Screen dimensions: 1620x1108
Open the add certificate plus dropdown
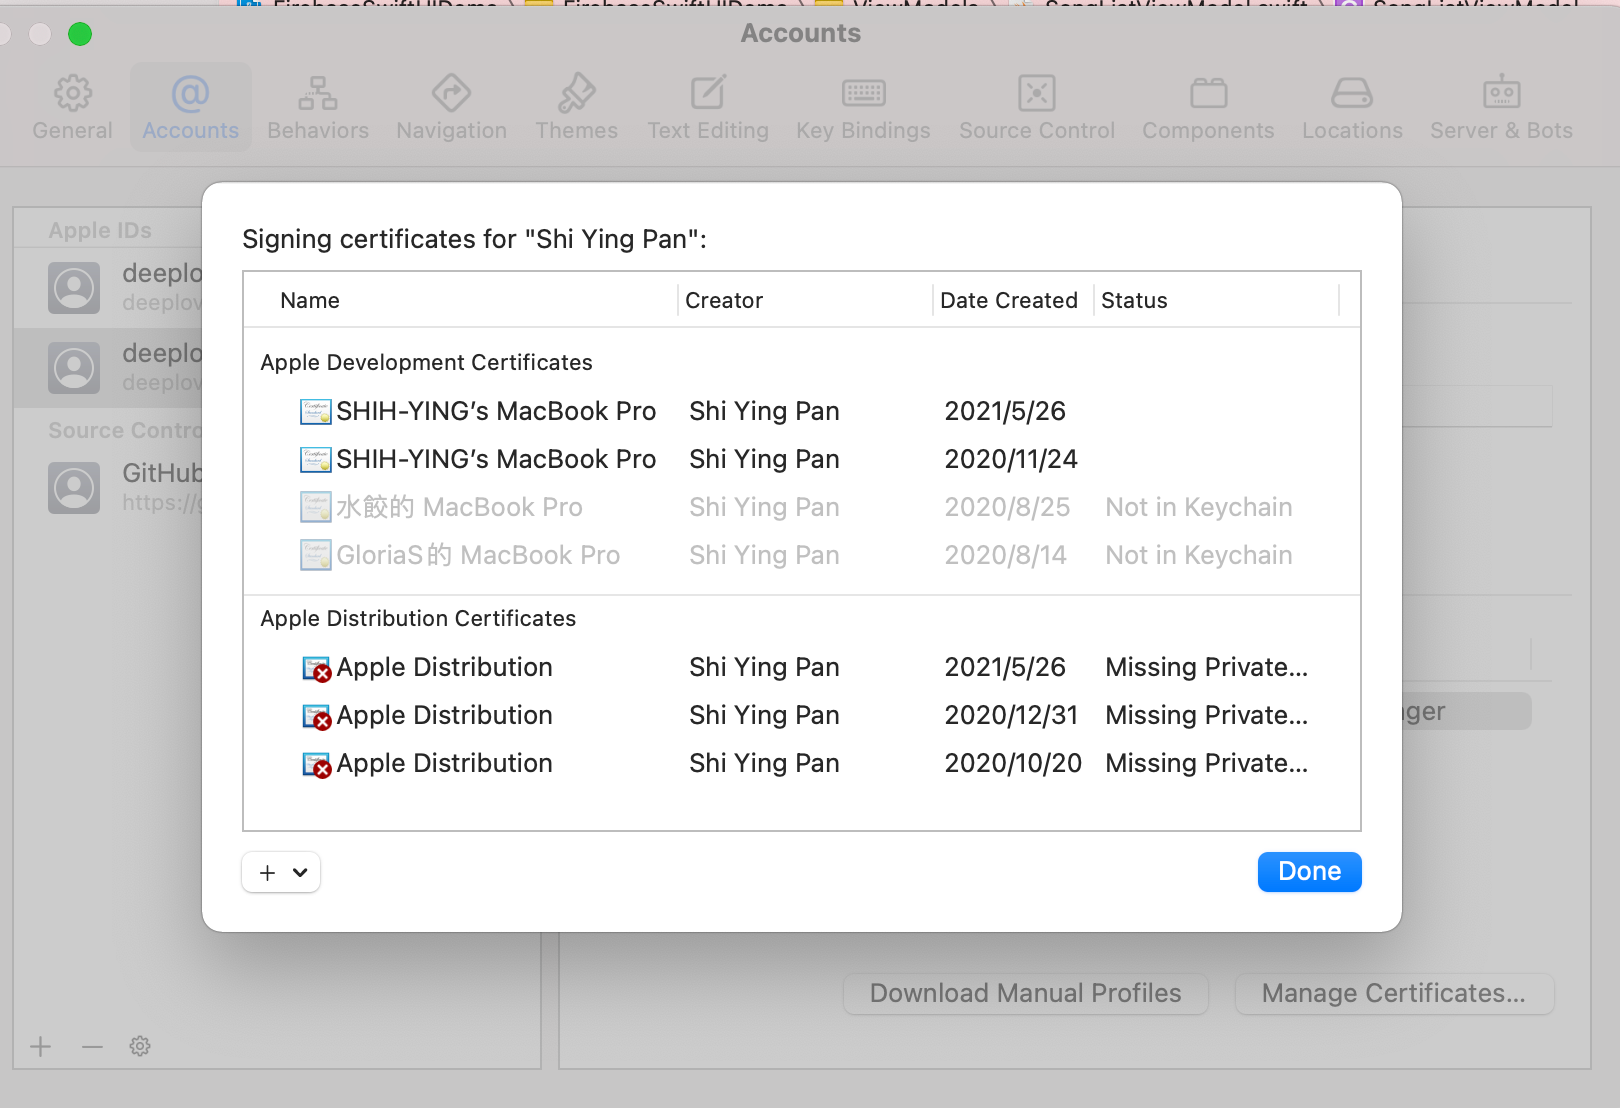[281, 872]
